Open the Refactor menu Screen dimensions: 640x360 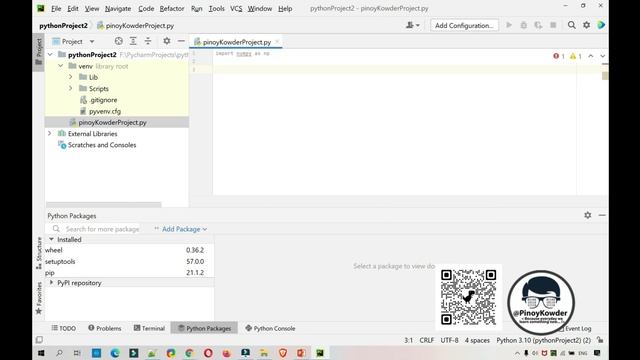[x=172, y=8]
